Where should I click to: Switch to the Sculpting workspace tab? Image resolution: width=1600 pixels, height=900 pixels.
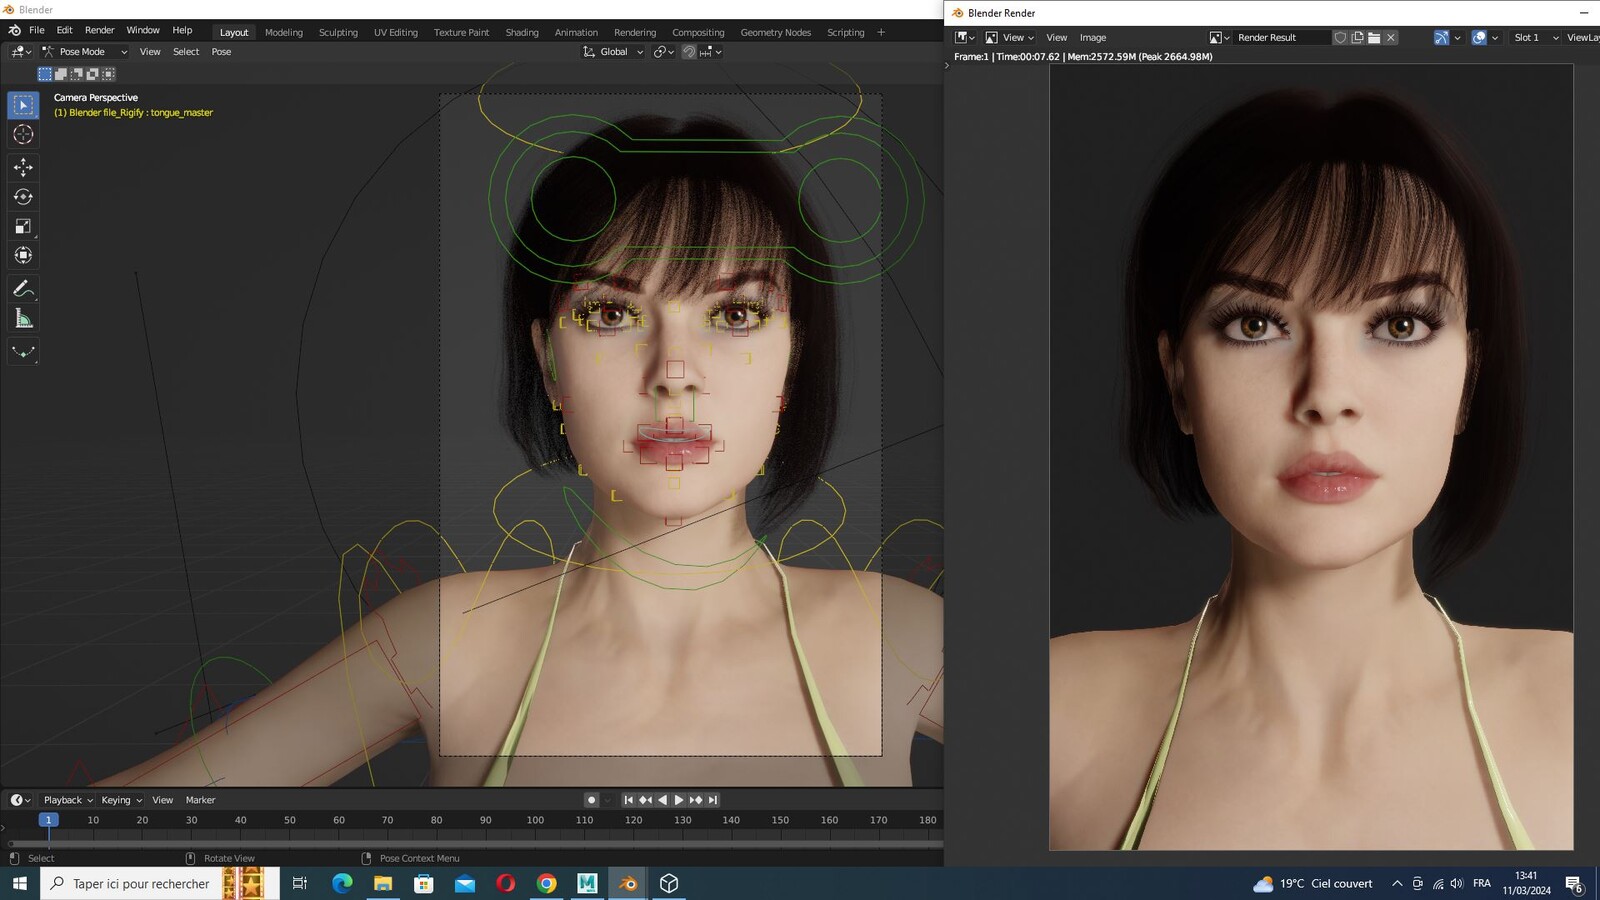[338, 32]
